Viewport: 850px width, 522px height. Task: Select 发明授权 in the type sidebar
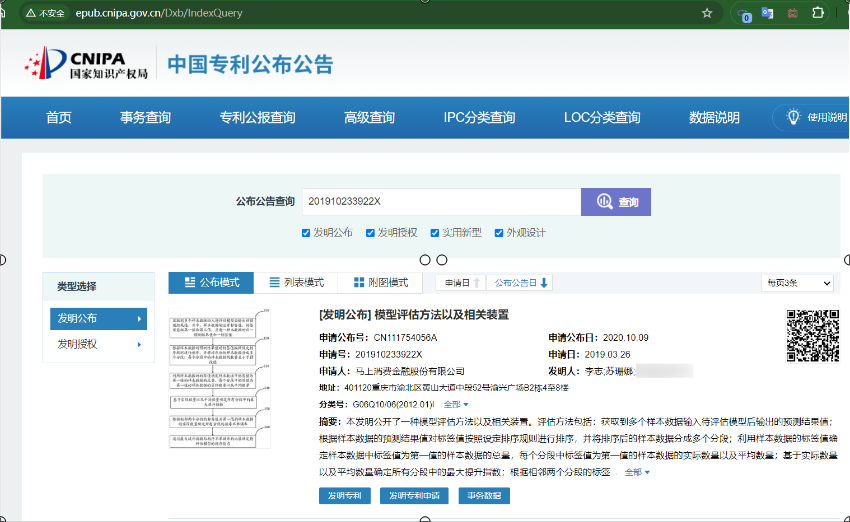pyautogui.click(x=98, y=345)
